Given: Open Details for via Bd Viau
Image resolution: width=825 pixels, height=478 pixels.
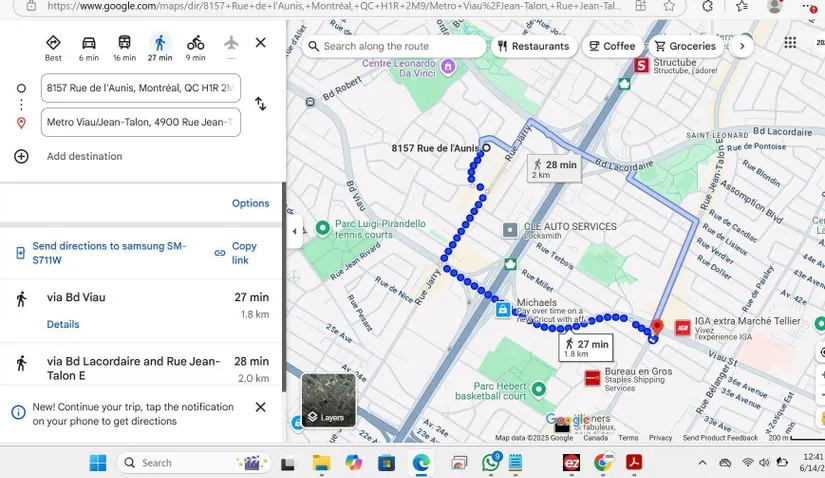Looking at the screenshot, I should pyautogui.click(x=63, y=324).
